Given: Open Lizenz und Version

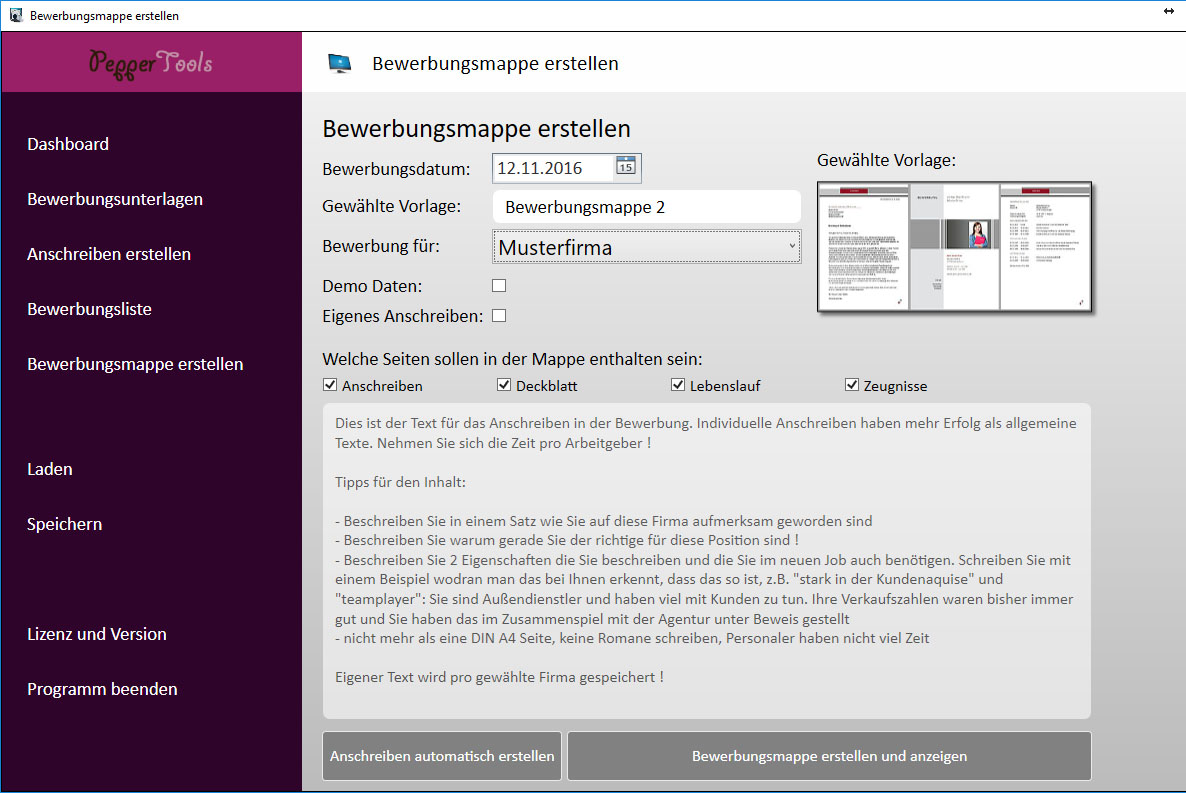Looking at the screenshot, I should click(x=97, y=634).
